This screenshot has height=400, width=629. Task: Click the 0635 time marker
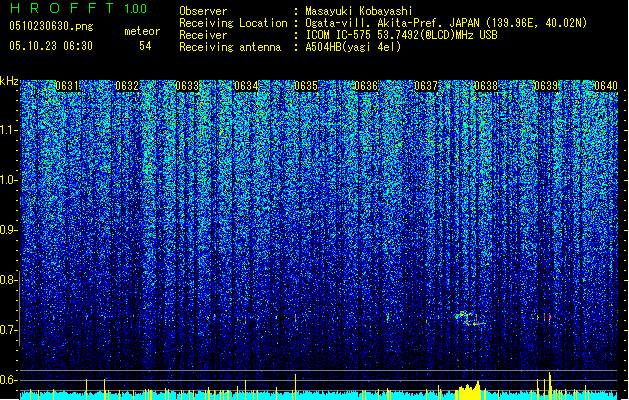pyautogui.click(x=306, y=86)
